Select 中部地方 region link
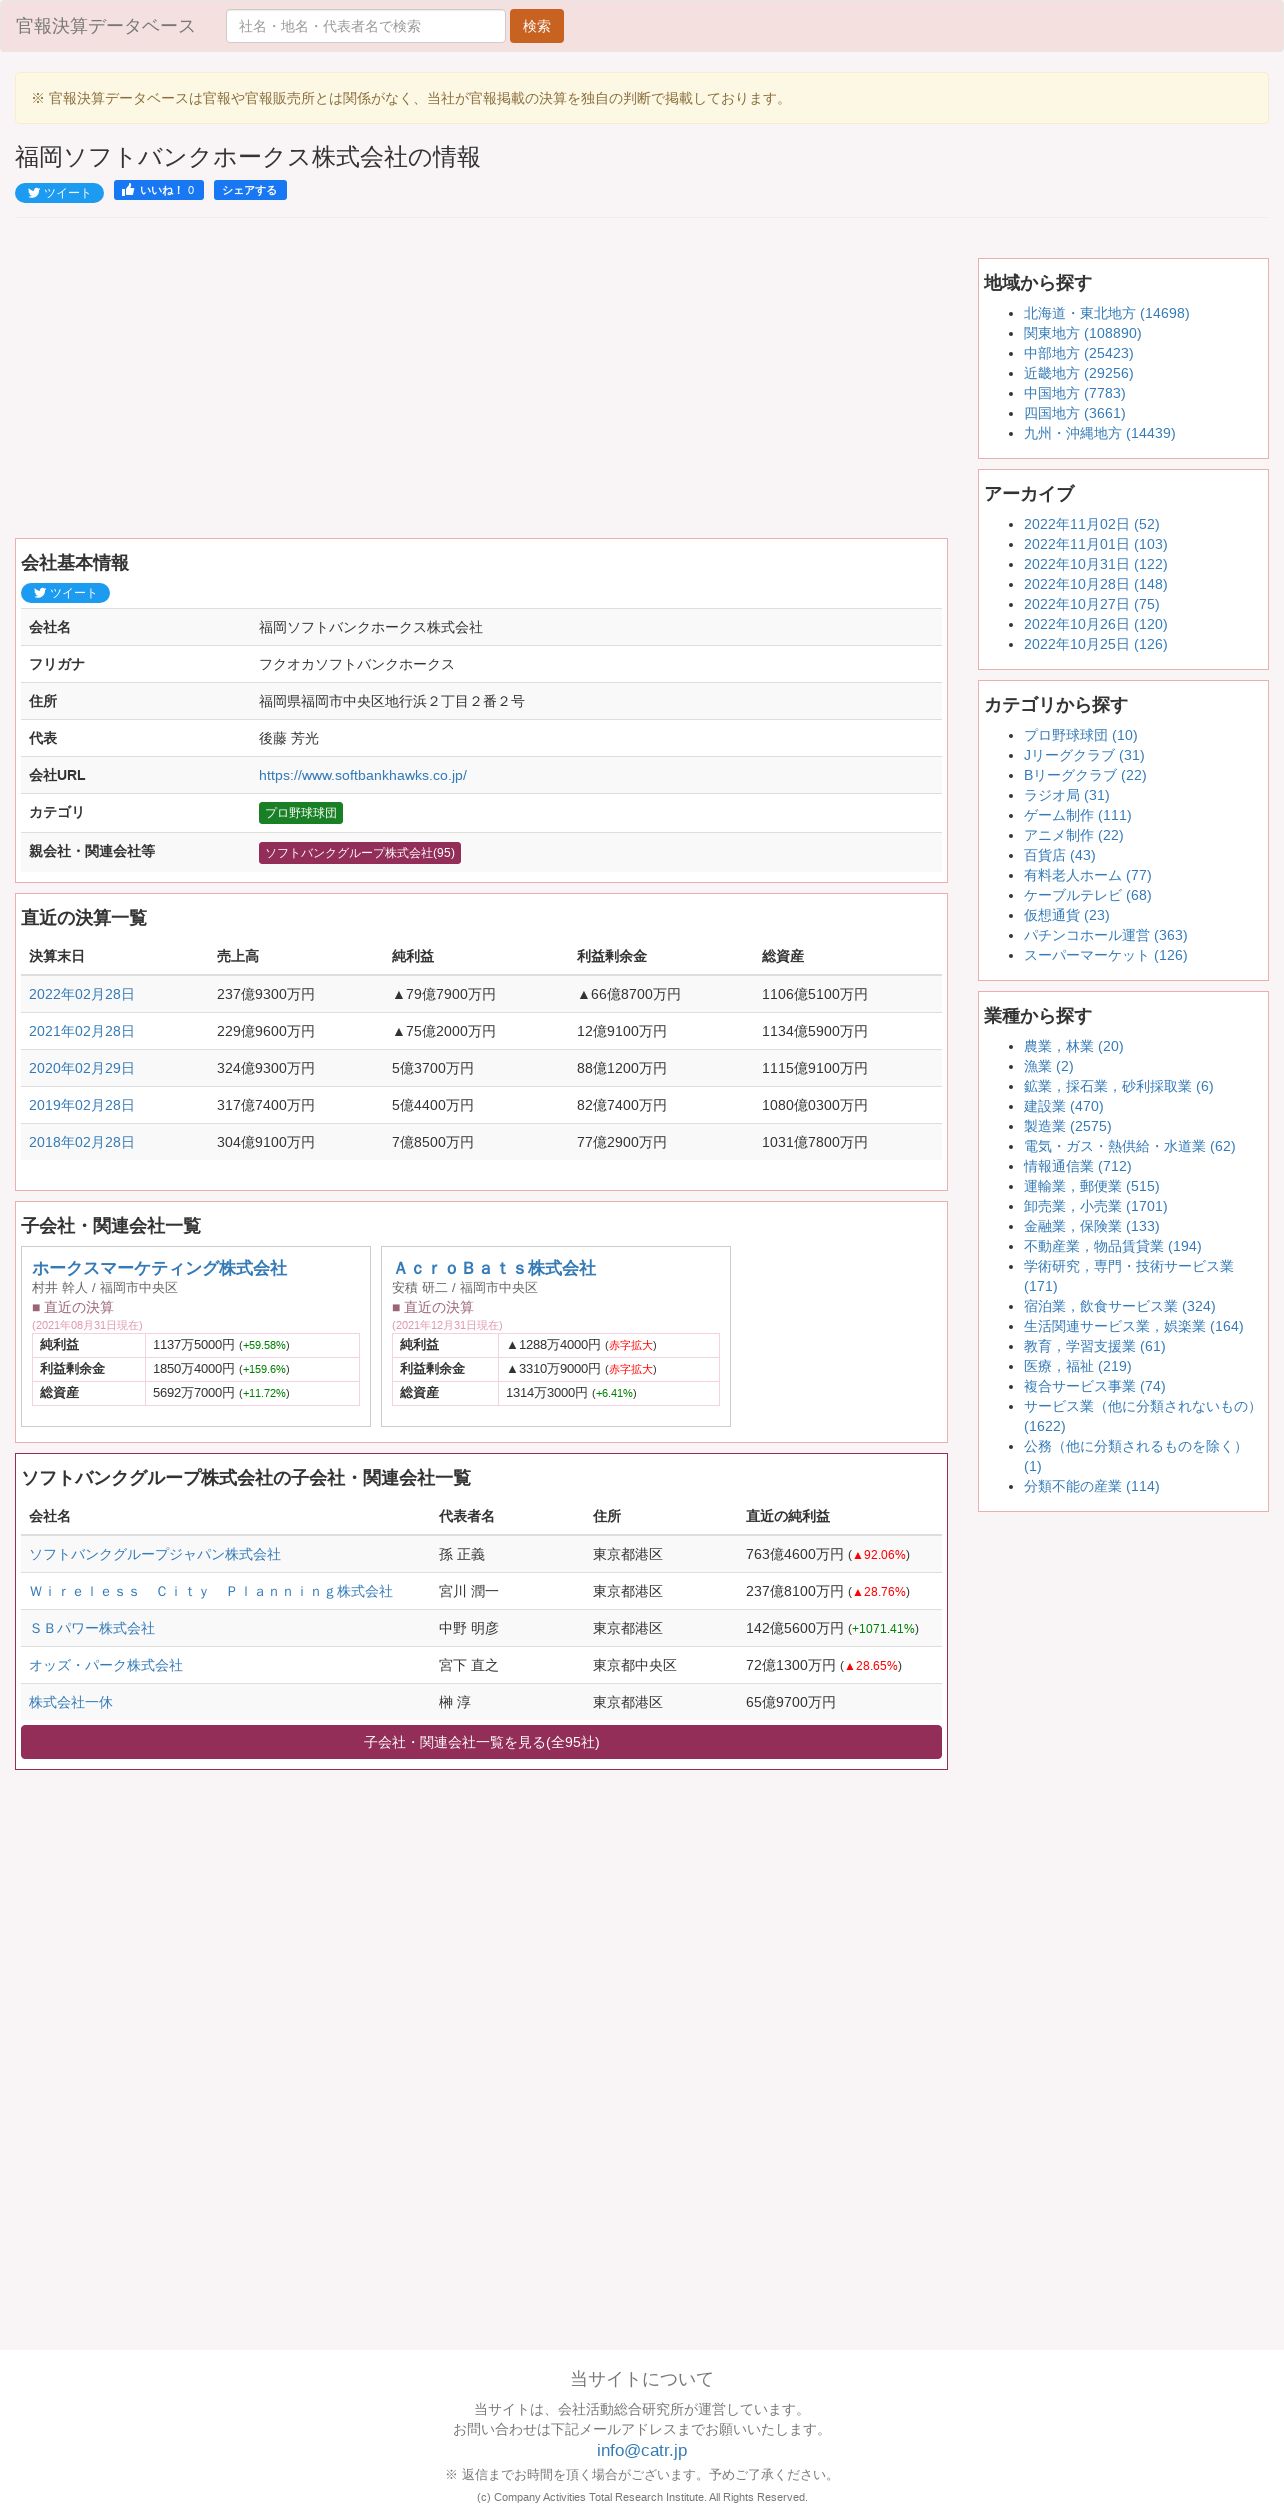 click(x=1078, y=353)
